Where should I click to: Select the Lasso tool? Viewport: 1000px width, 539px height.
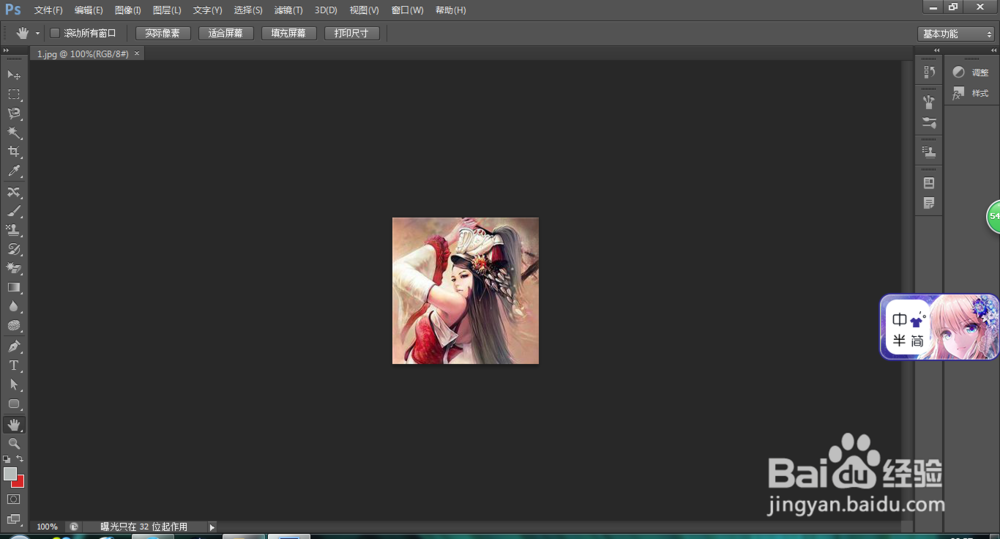13,114
